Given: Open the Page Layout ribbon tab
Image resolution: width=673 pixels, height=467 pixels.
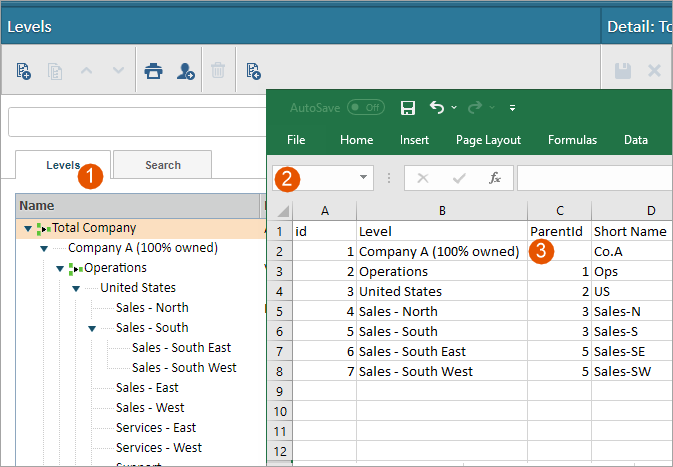Looking at the screenshot, I should [488, 140].
